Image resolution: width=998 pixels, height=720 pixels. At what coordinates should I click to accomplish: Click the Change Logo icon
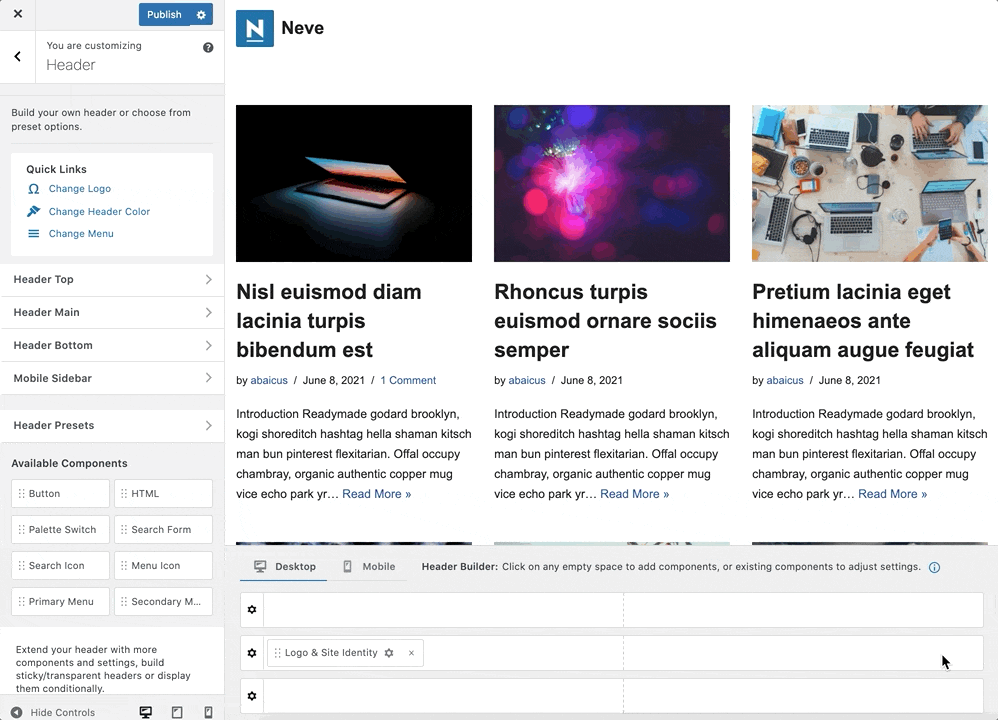pyautogui.click(x=34, y=189)
